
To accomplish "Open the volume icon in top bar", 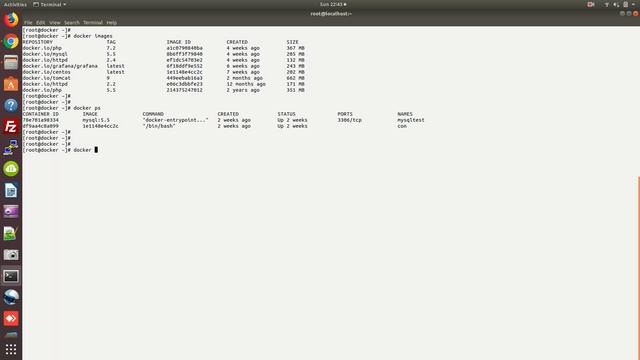I will 616,4.
